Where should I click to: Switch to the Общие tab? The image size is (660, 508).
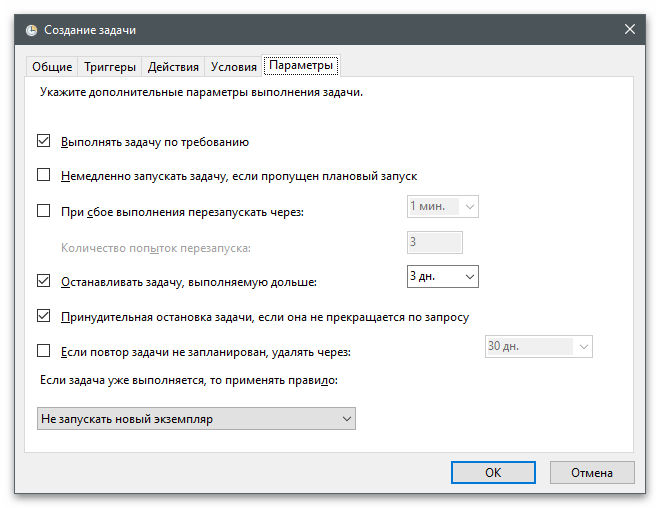(52, 66)
